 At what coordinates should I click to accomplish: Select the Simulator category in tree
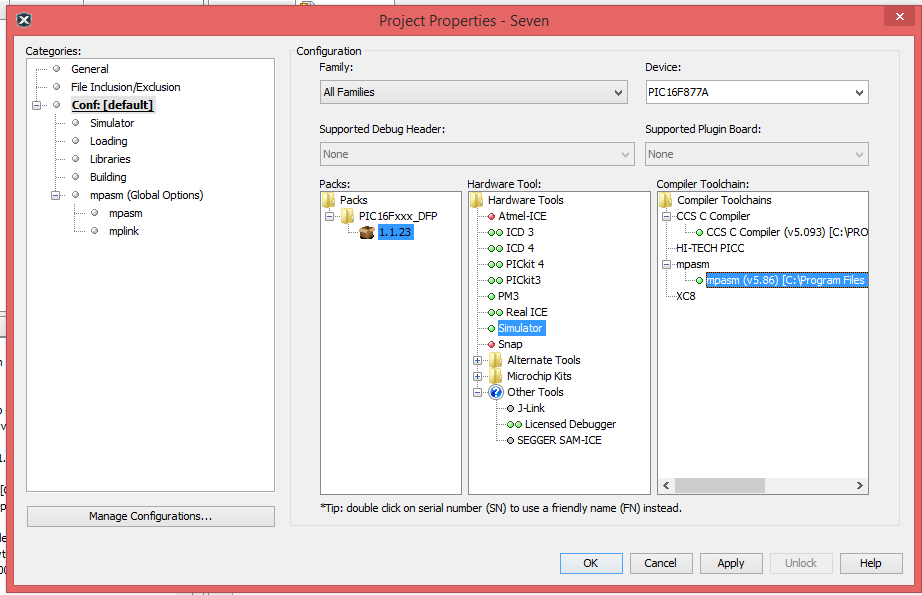(112, 123)
